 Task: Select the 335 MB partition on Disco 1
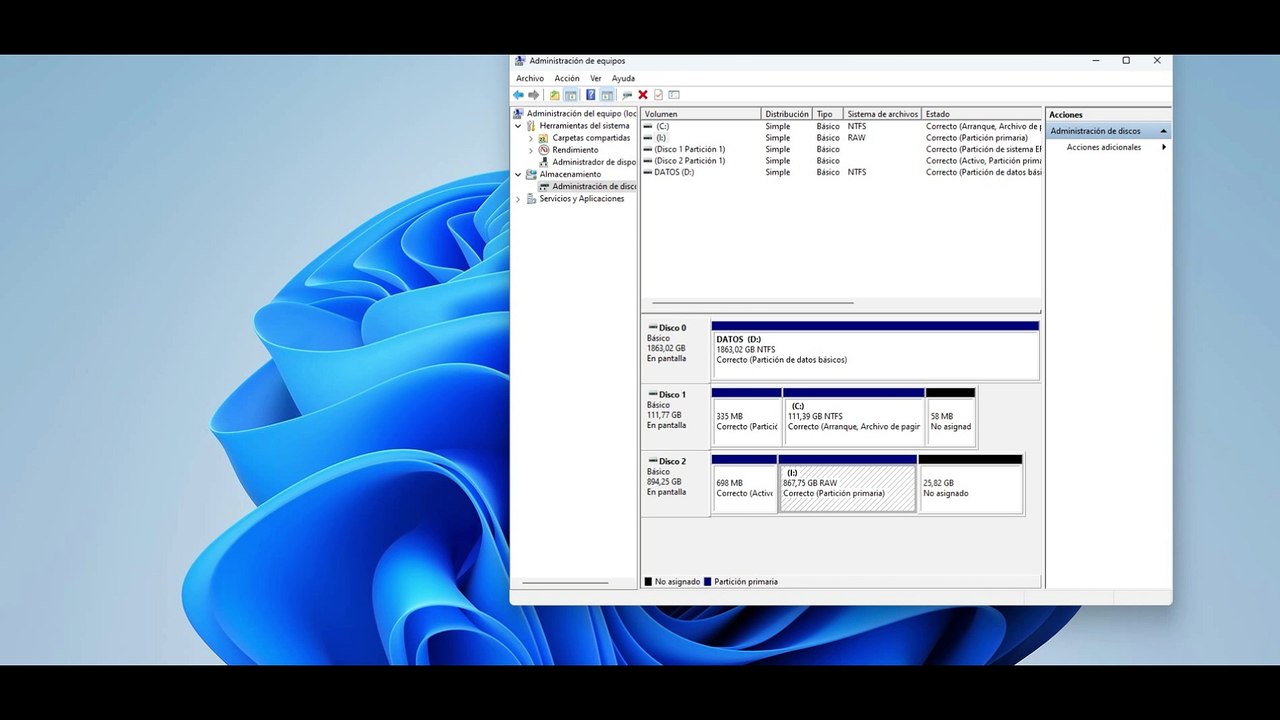coord(746,417)
